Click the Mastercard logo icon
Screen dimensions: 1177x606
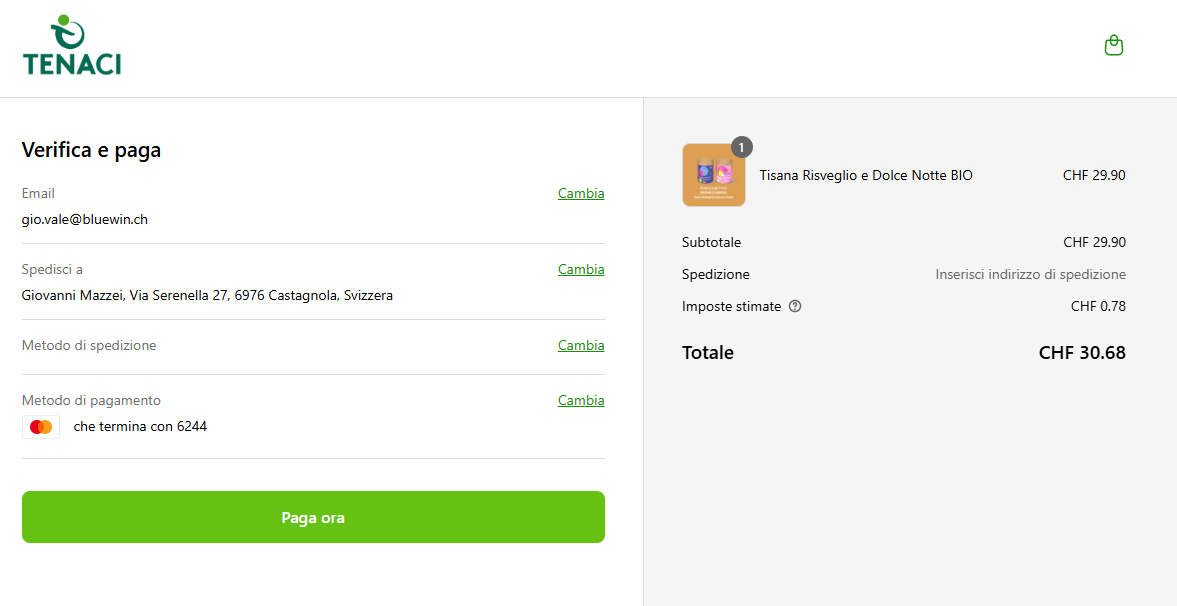click(41, 427)
